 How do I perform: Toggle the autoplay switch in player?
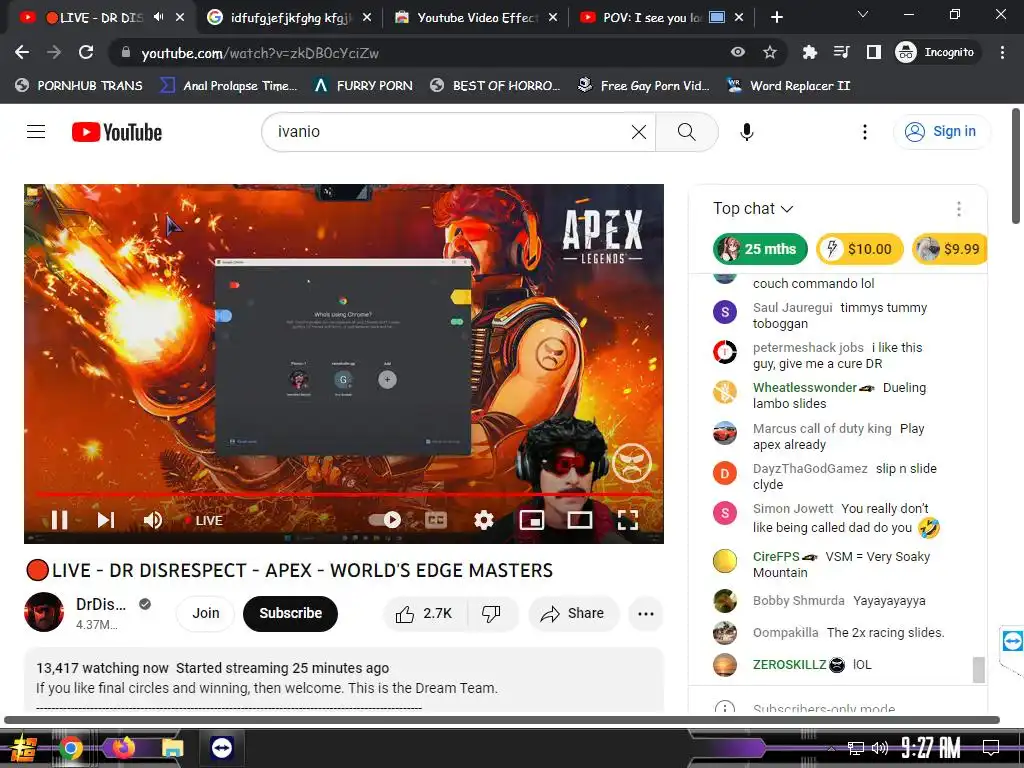385,520
